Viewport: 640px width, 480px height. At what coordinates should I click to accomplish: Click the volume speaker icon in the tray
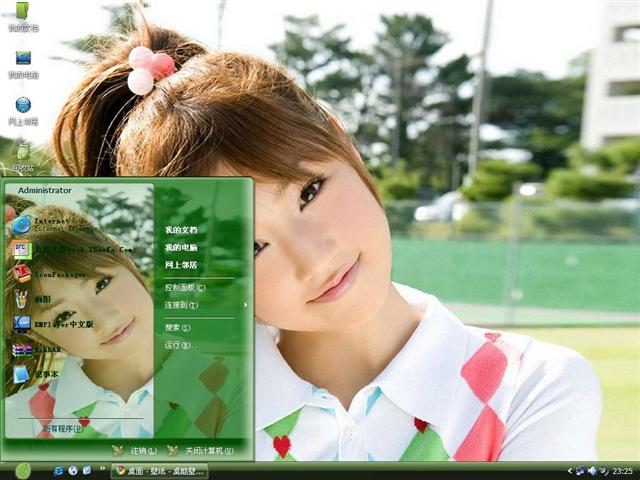592,471
